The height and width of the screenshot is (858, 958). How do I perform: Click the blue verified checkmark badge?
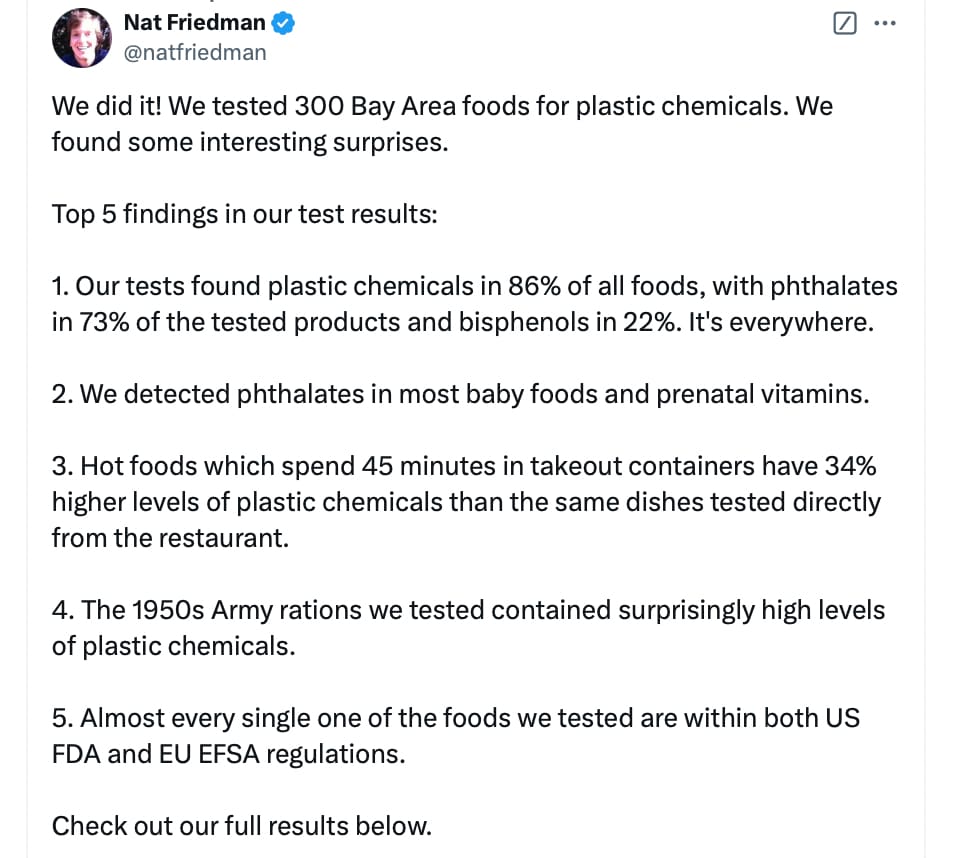click(x=283, y=23)
